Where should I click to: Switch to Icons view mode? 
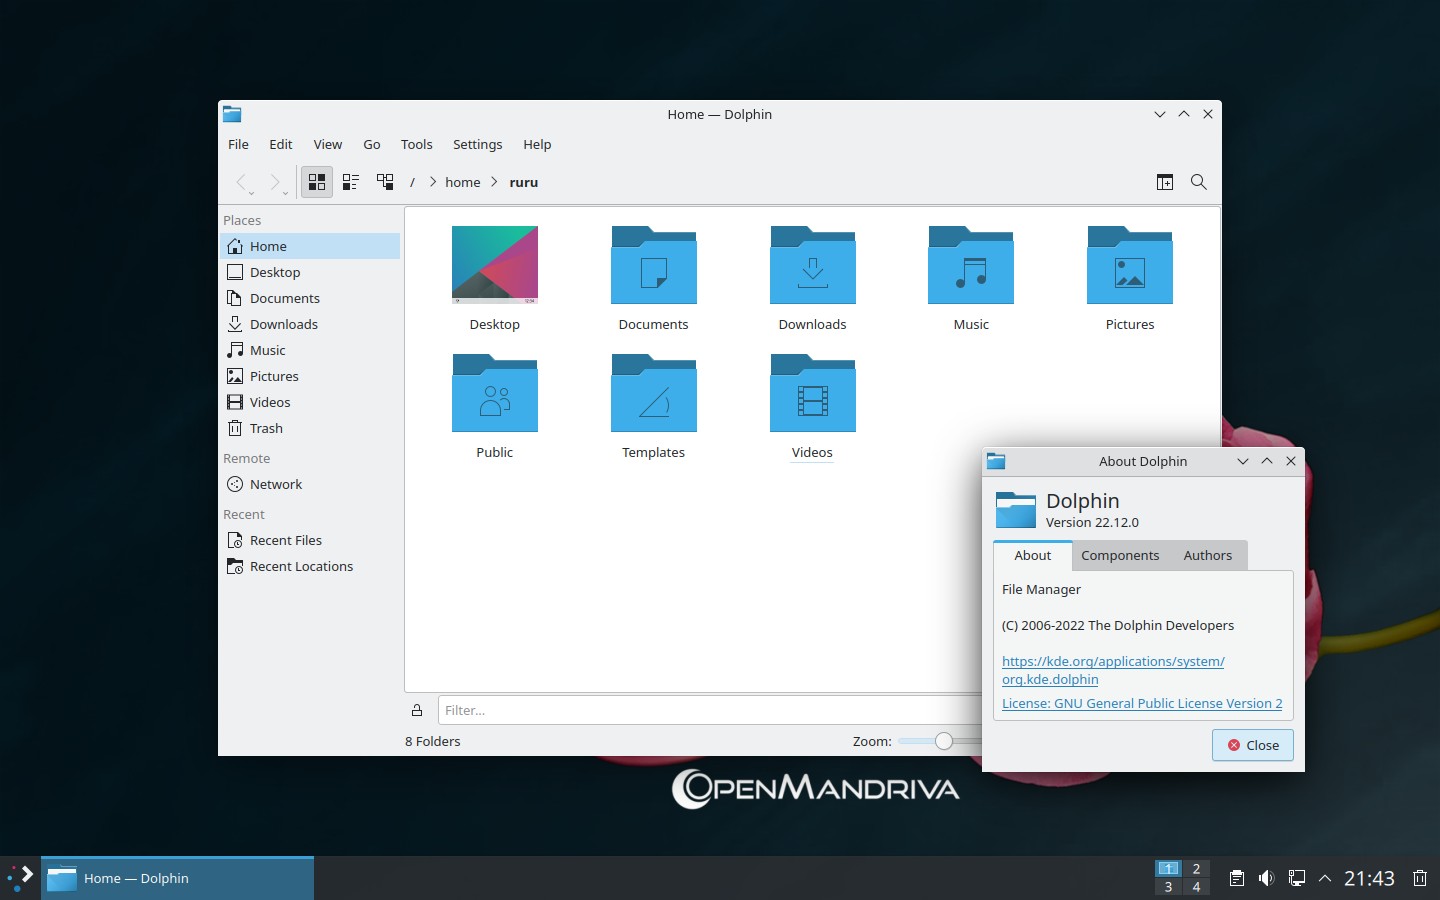pos(317,182)
